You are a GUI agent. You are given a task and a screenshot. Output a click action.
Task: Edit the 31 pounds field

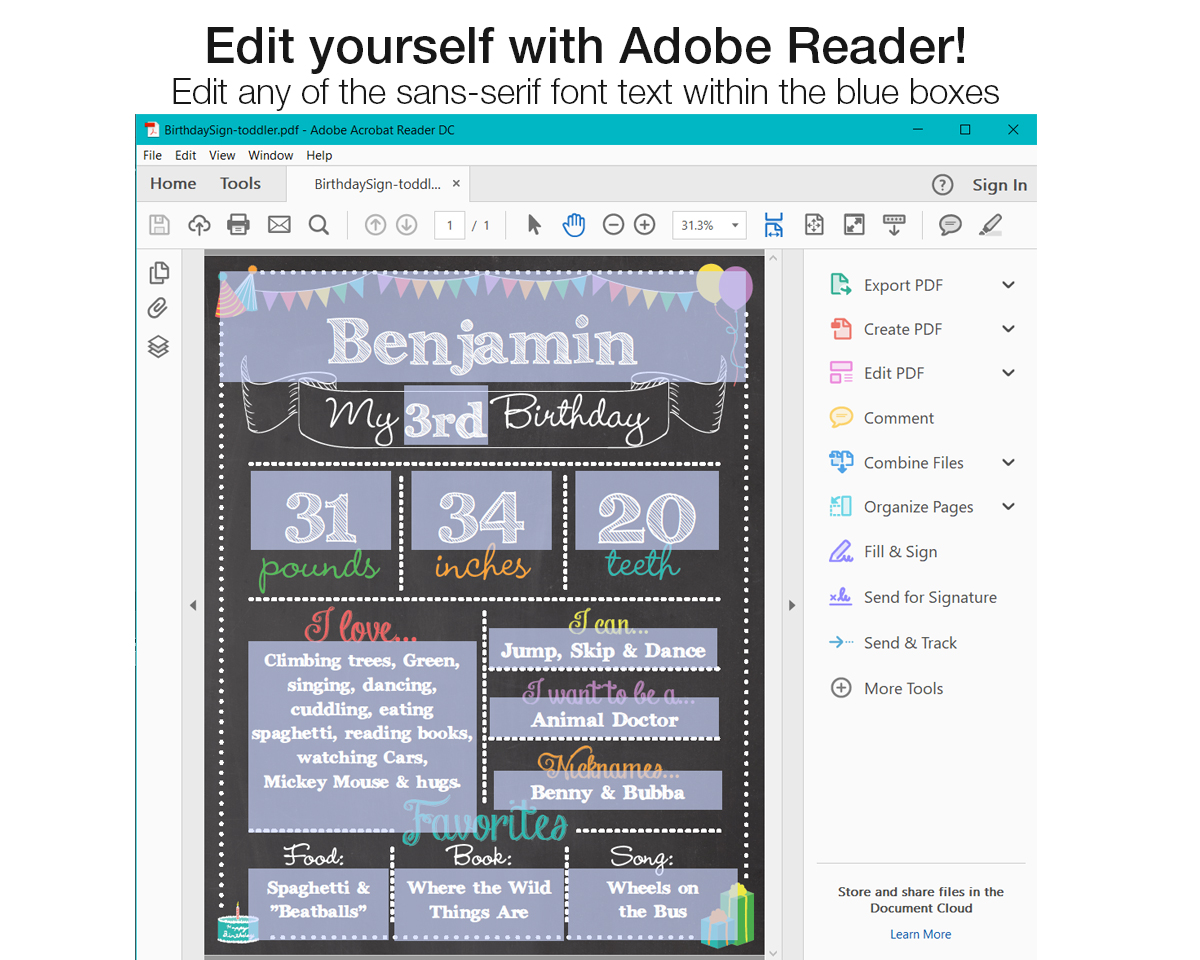(321, 510)
